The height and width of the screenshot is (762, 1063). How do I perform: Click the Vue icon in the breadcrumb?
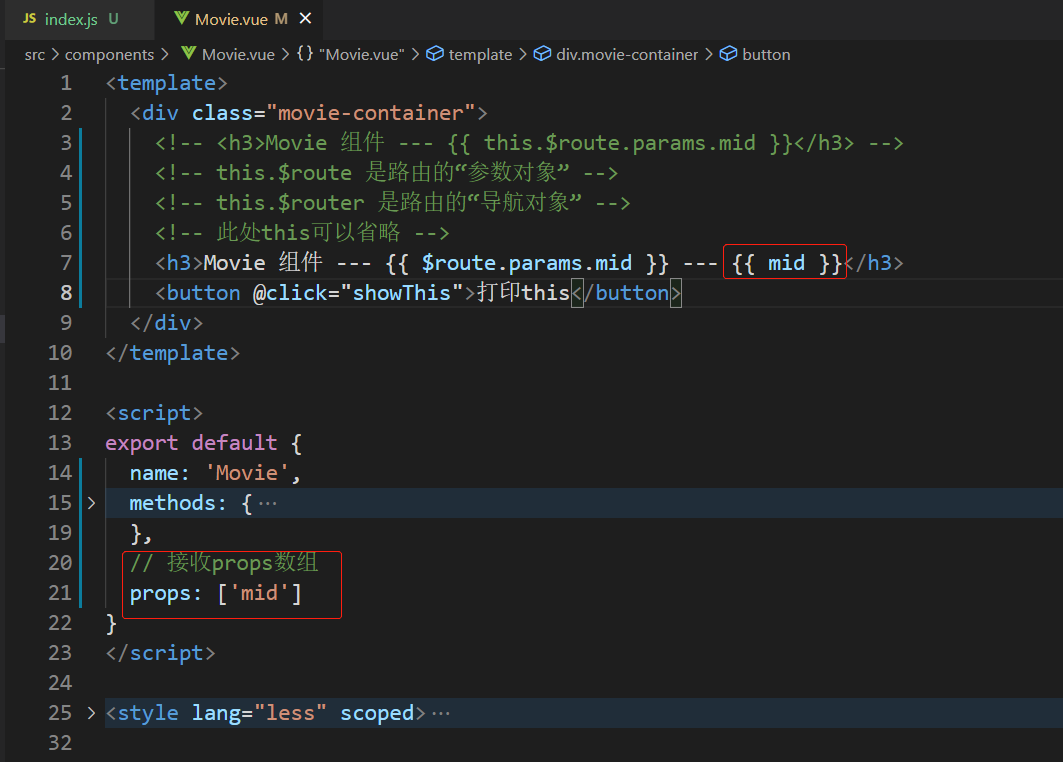188,54
